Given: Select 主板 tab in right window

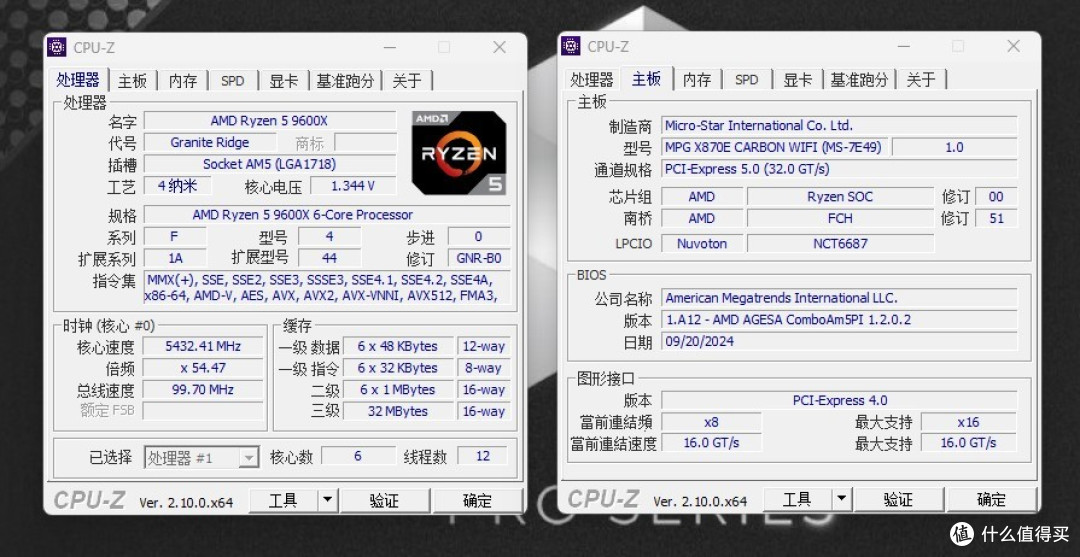Looking at the screenshot, I should [x=646, y=78].
